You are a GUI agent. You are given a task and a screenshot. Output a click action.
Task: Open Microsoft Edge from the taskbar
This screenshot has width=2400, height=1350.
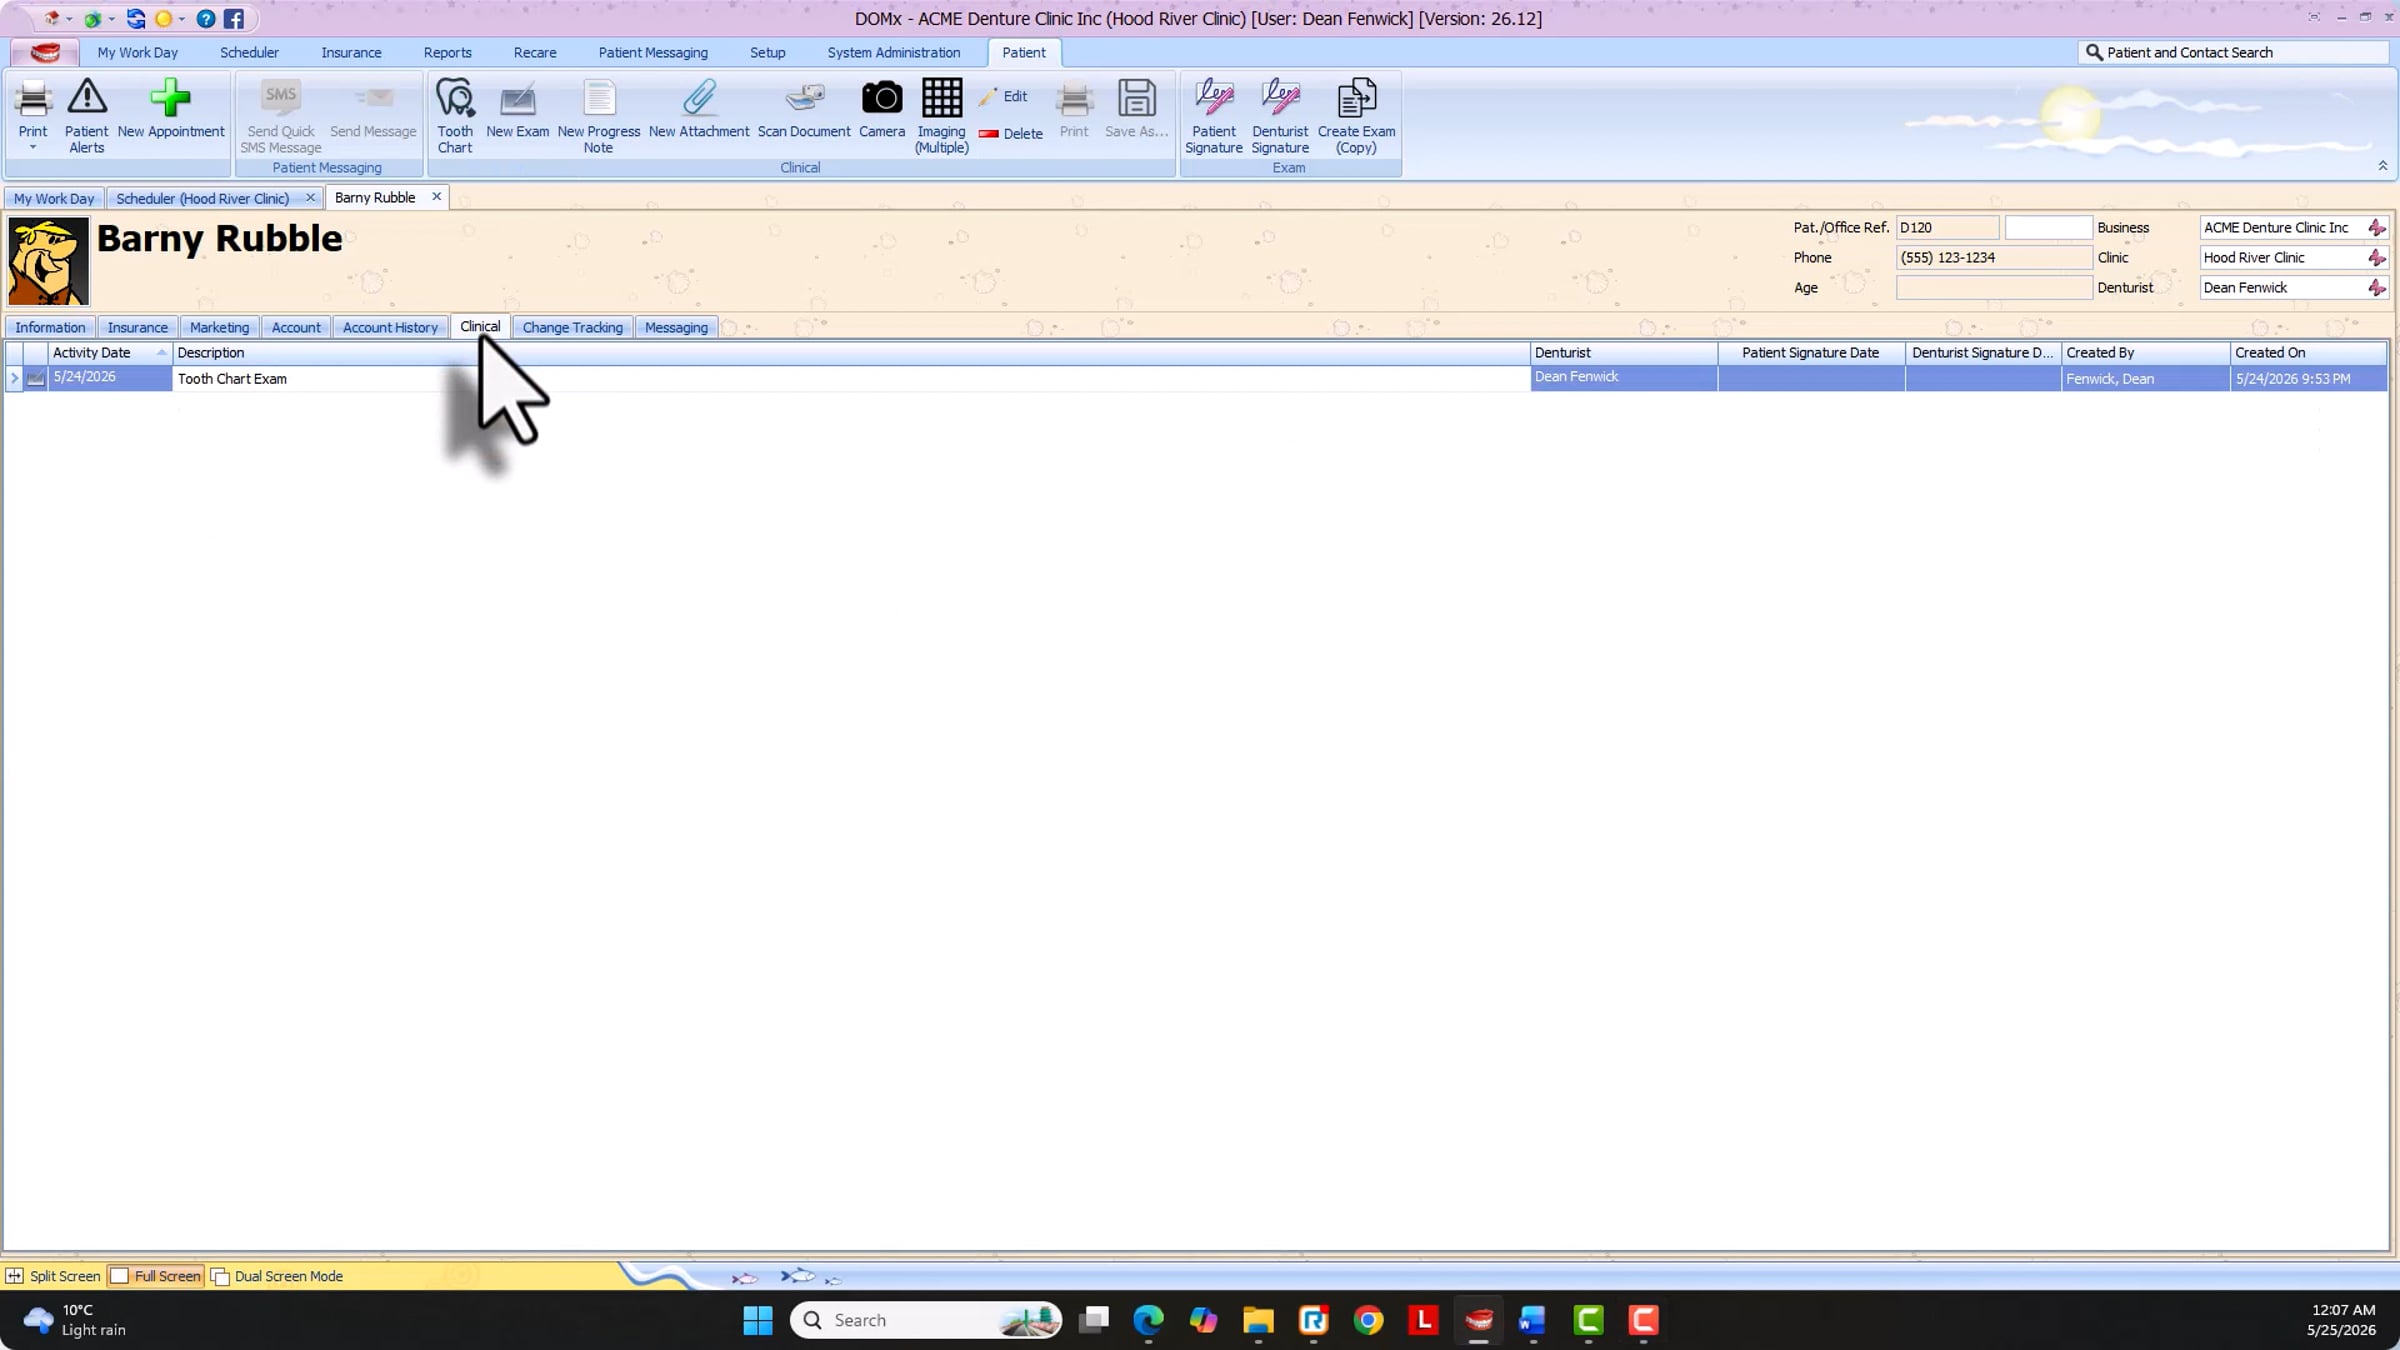point(1148,1321)
